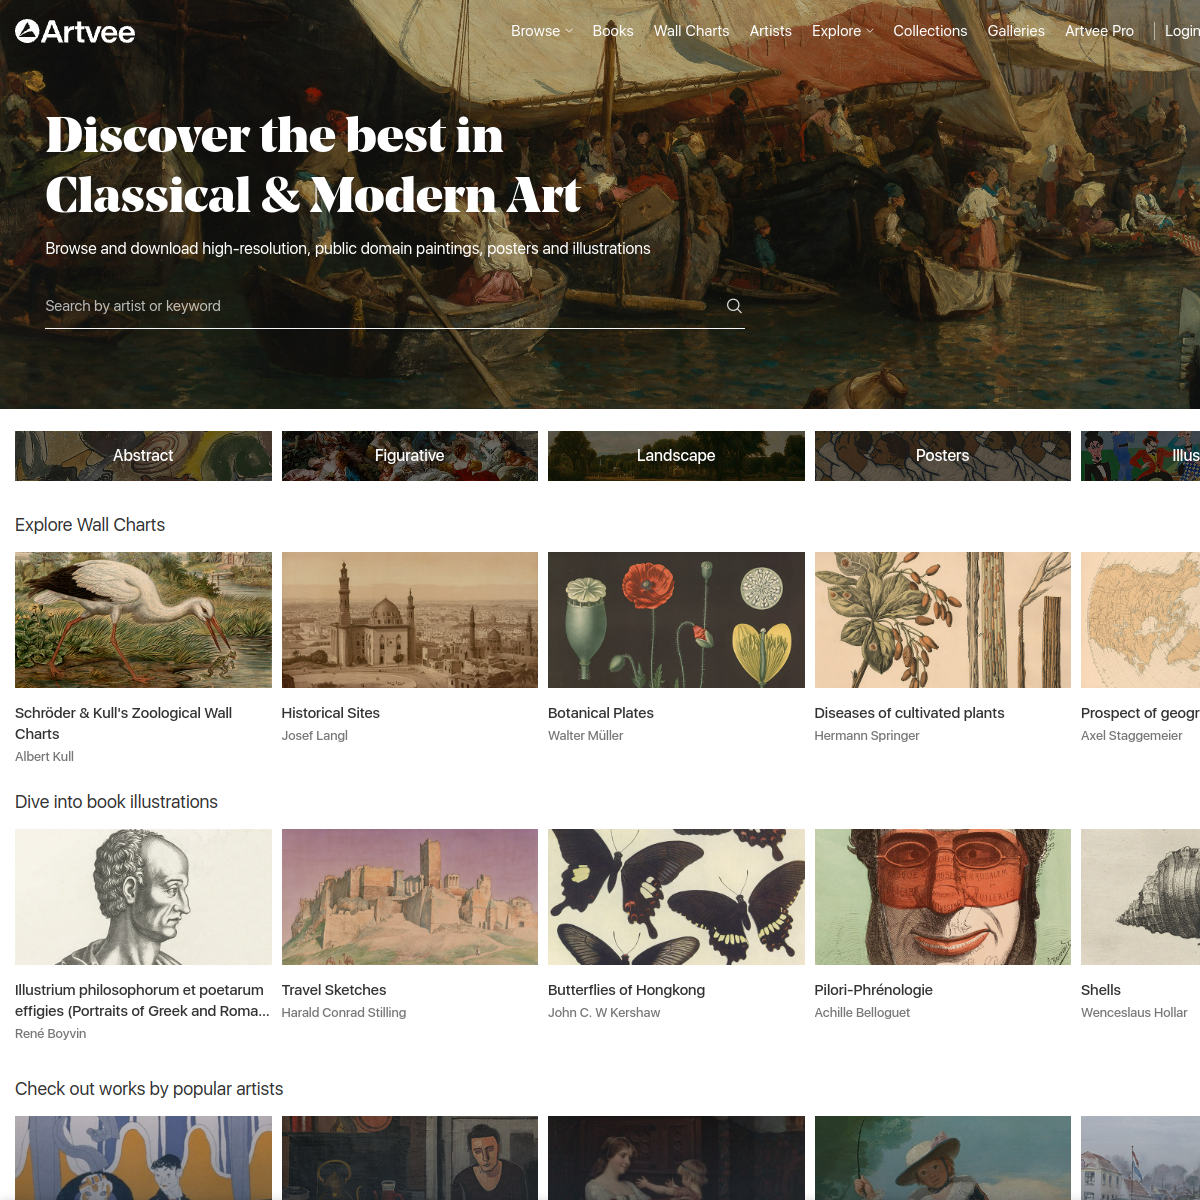Open the Artvee Pro link
The image size is (1200, 1200).
pos(1099,31)
